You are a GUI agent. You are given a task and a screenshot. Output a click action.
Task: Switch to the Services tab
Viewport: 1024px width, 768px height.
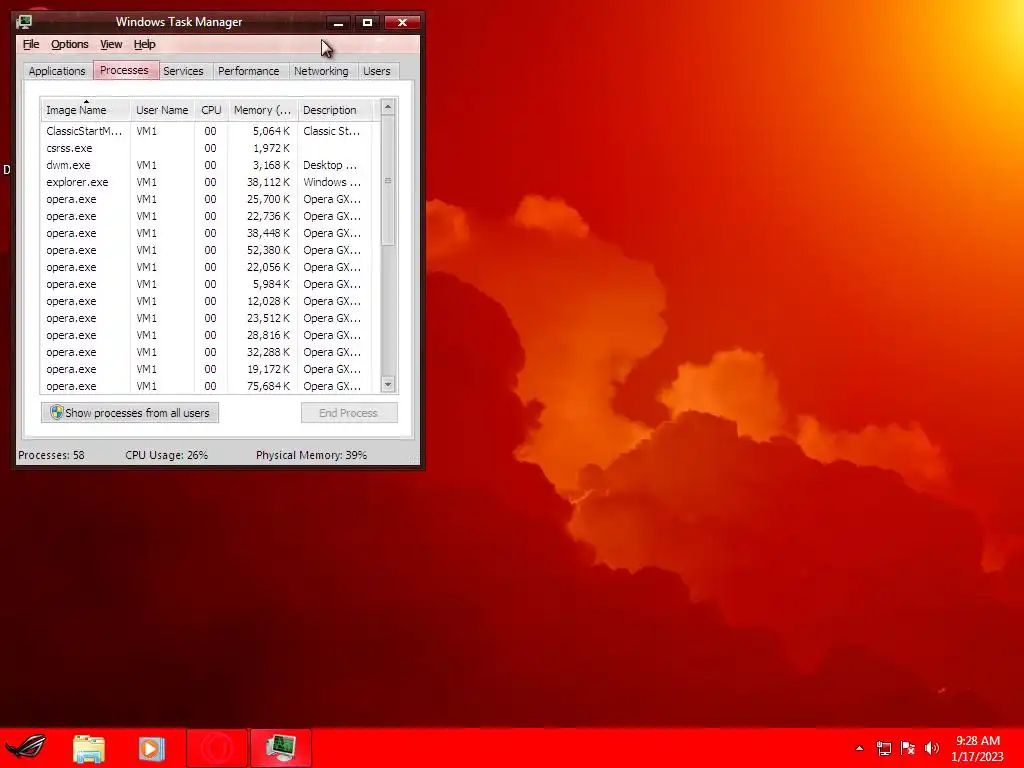tap(183, 71)
